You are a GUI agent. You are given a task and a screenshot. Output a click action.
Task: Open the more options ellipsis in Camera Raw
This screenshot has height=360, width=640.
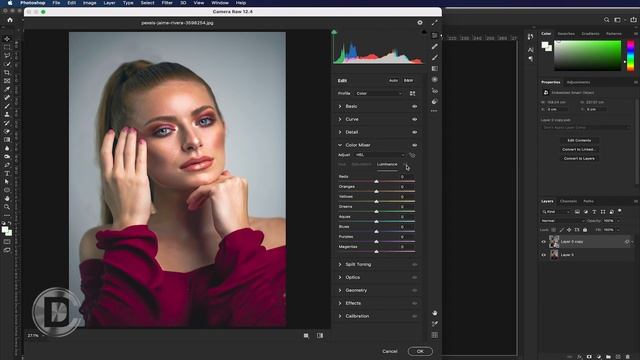(434, 111)
